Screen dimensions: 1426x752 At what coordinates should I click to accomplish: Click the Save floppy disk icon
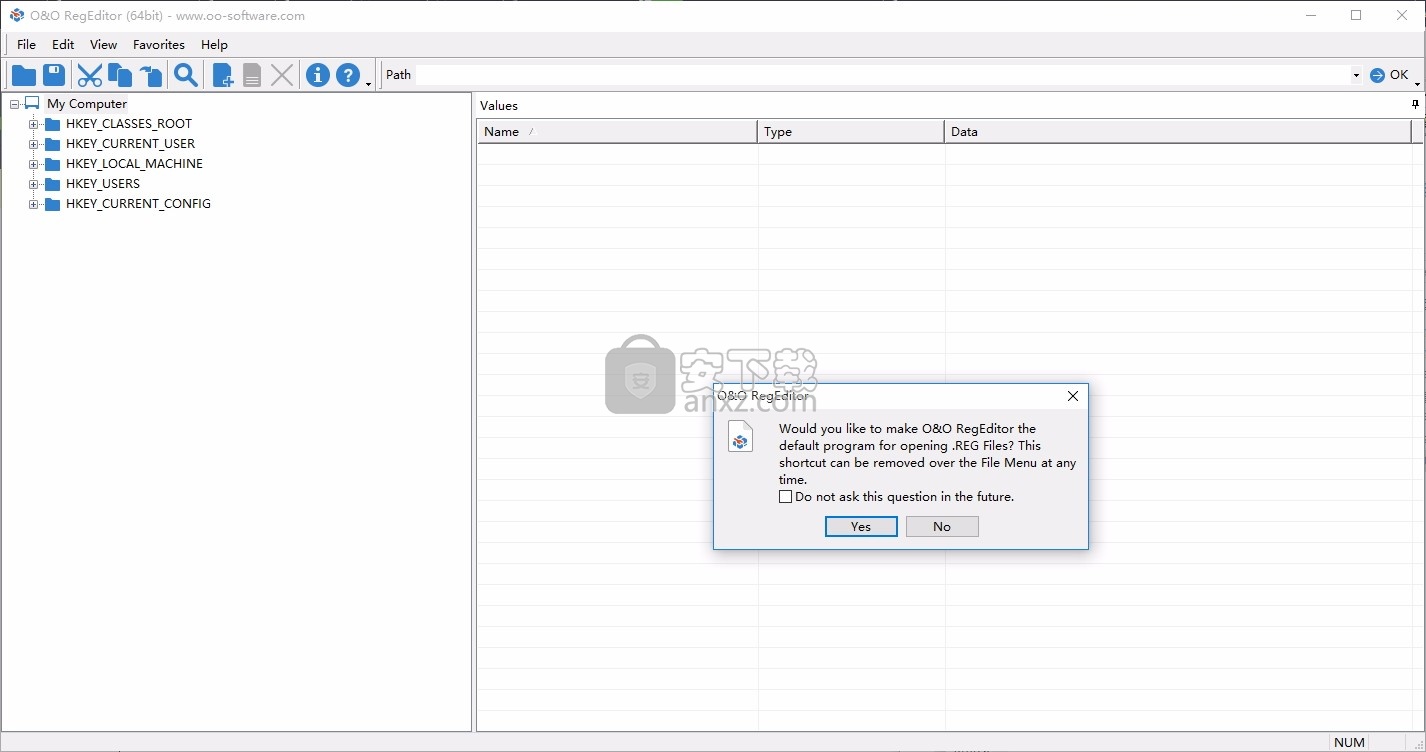click(54, 75)
